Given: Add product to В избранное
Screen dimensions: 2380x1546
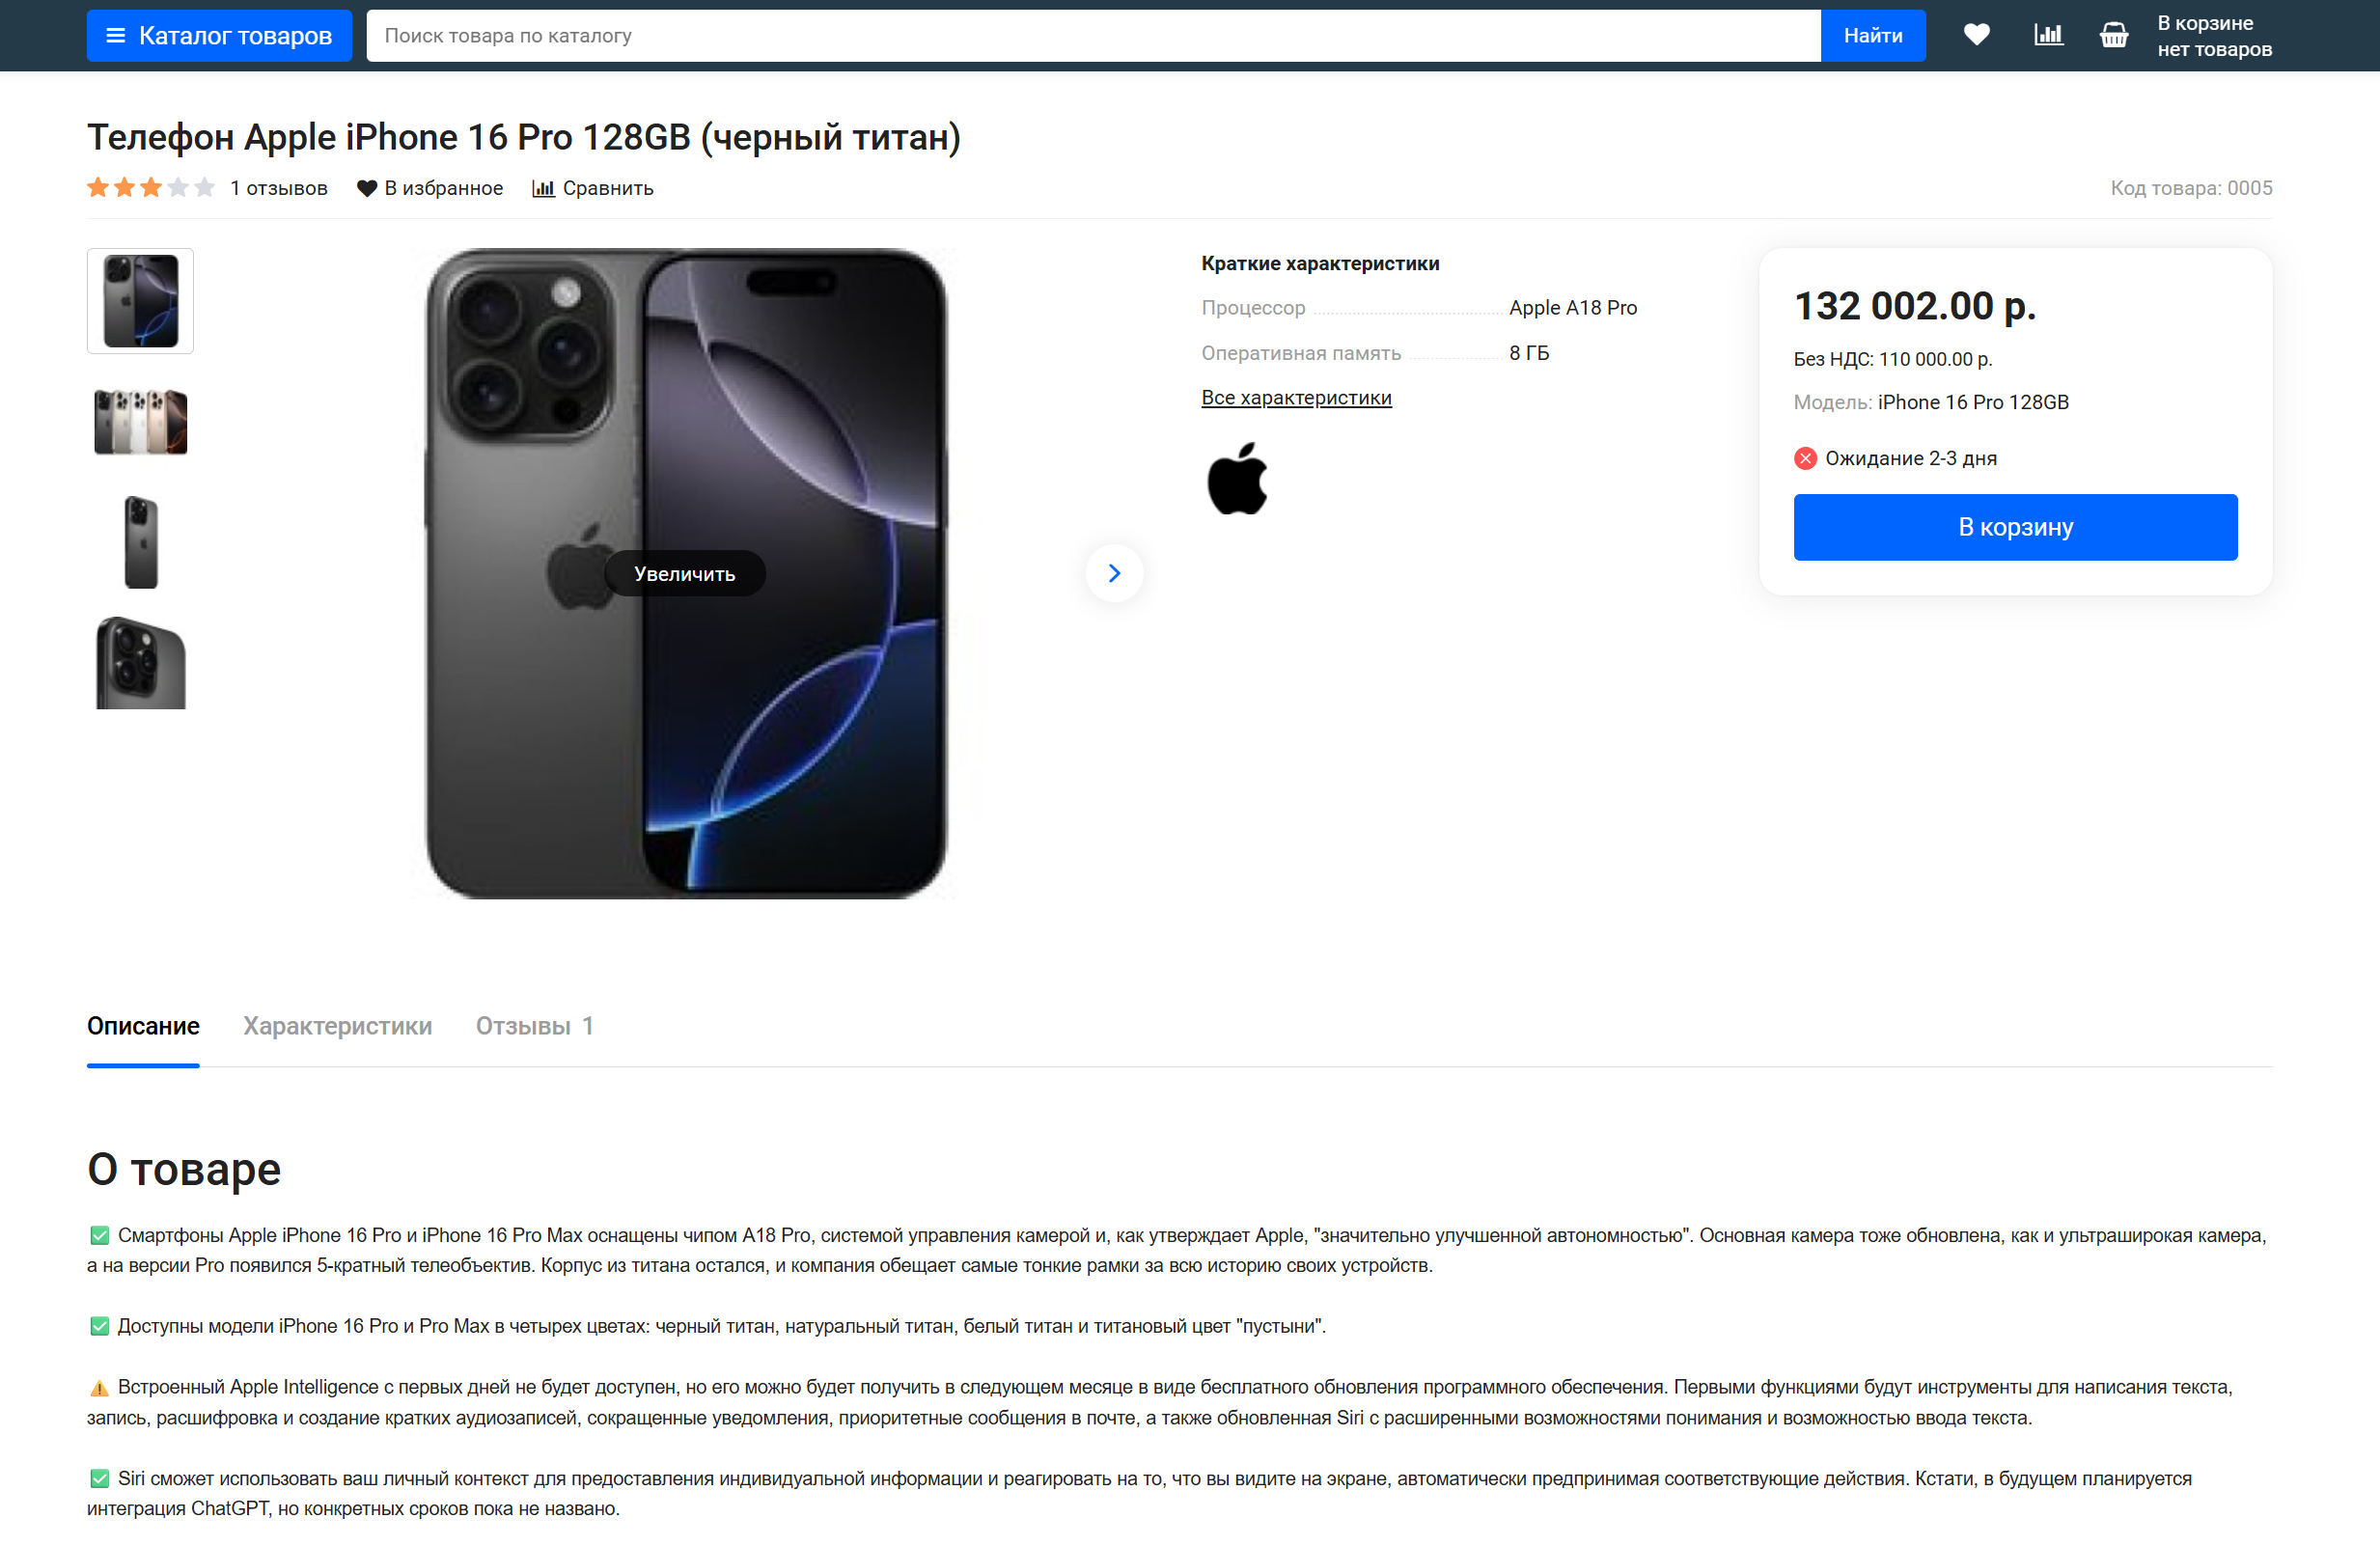Looking at the screenshot, I should (430, 188).
